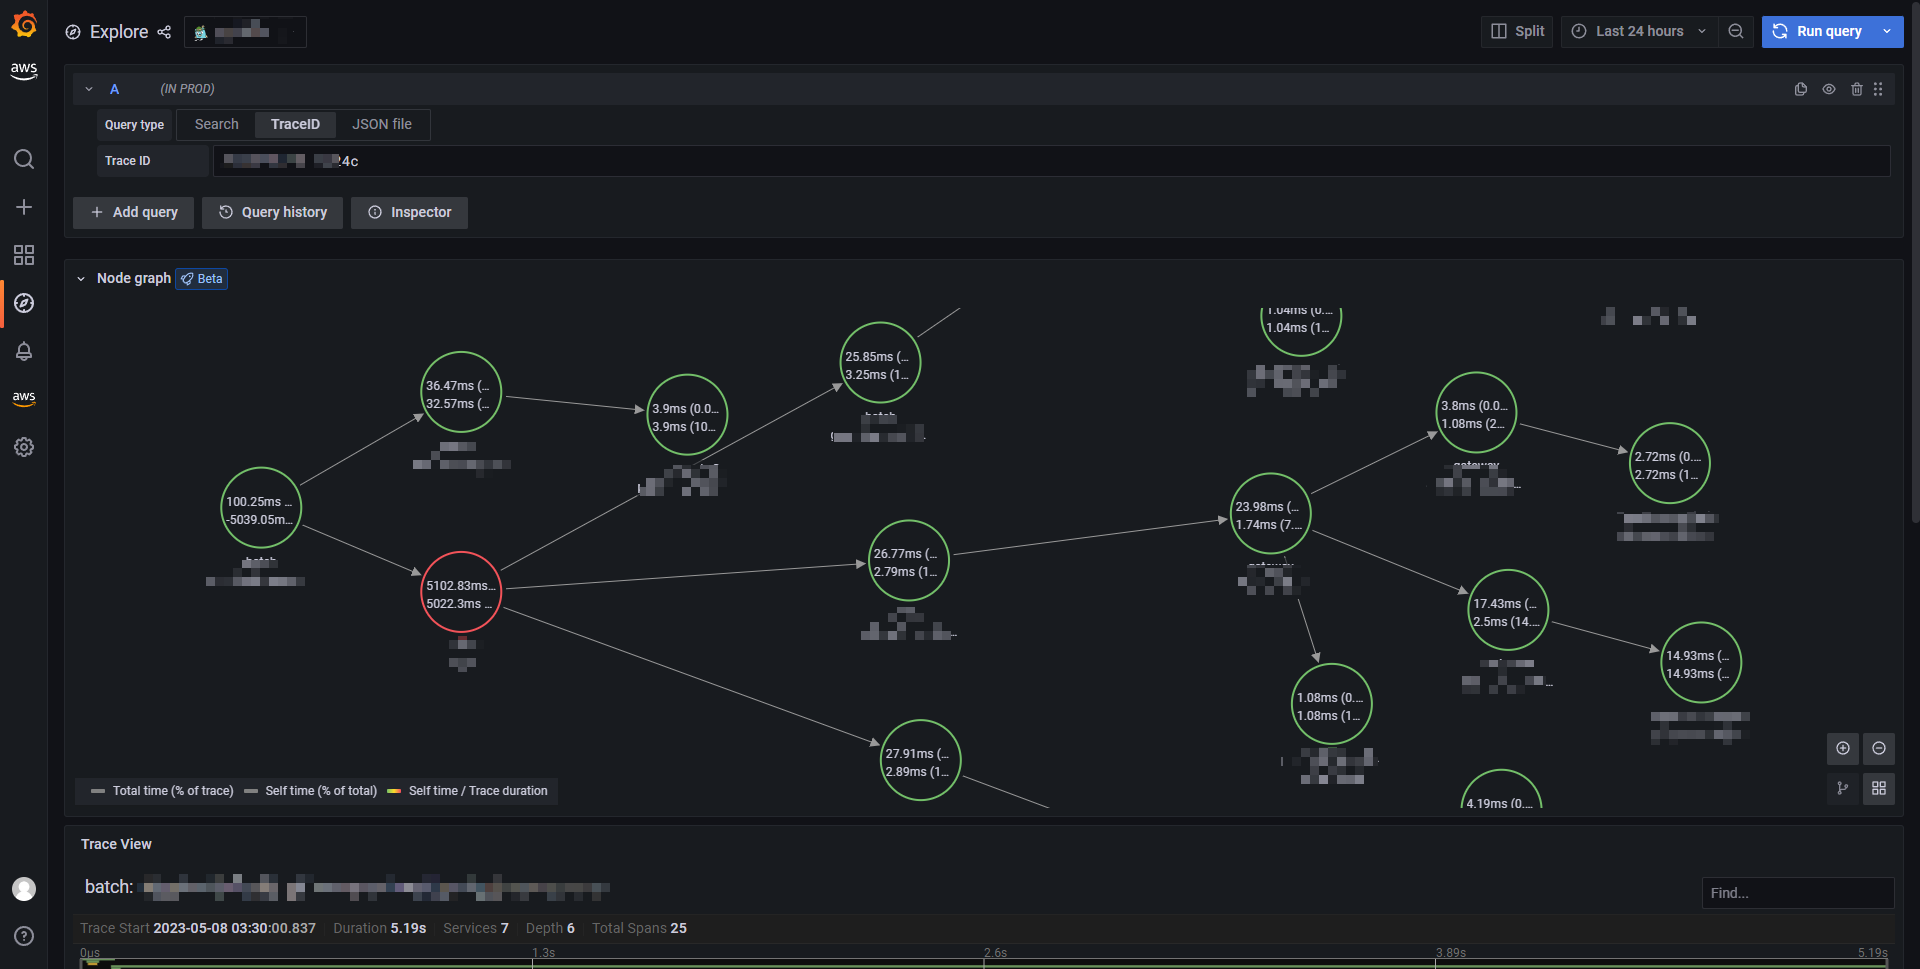Image resolution: width=1920 pixels, height=969 pixels.
Task: Open the Configuration gear sidebar icon
Action: click(x=24, y=447)
